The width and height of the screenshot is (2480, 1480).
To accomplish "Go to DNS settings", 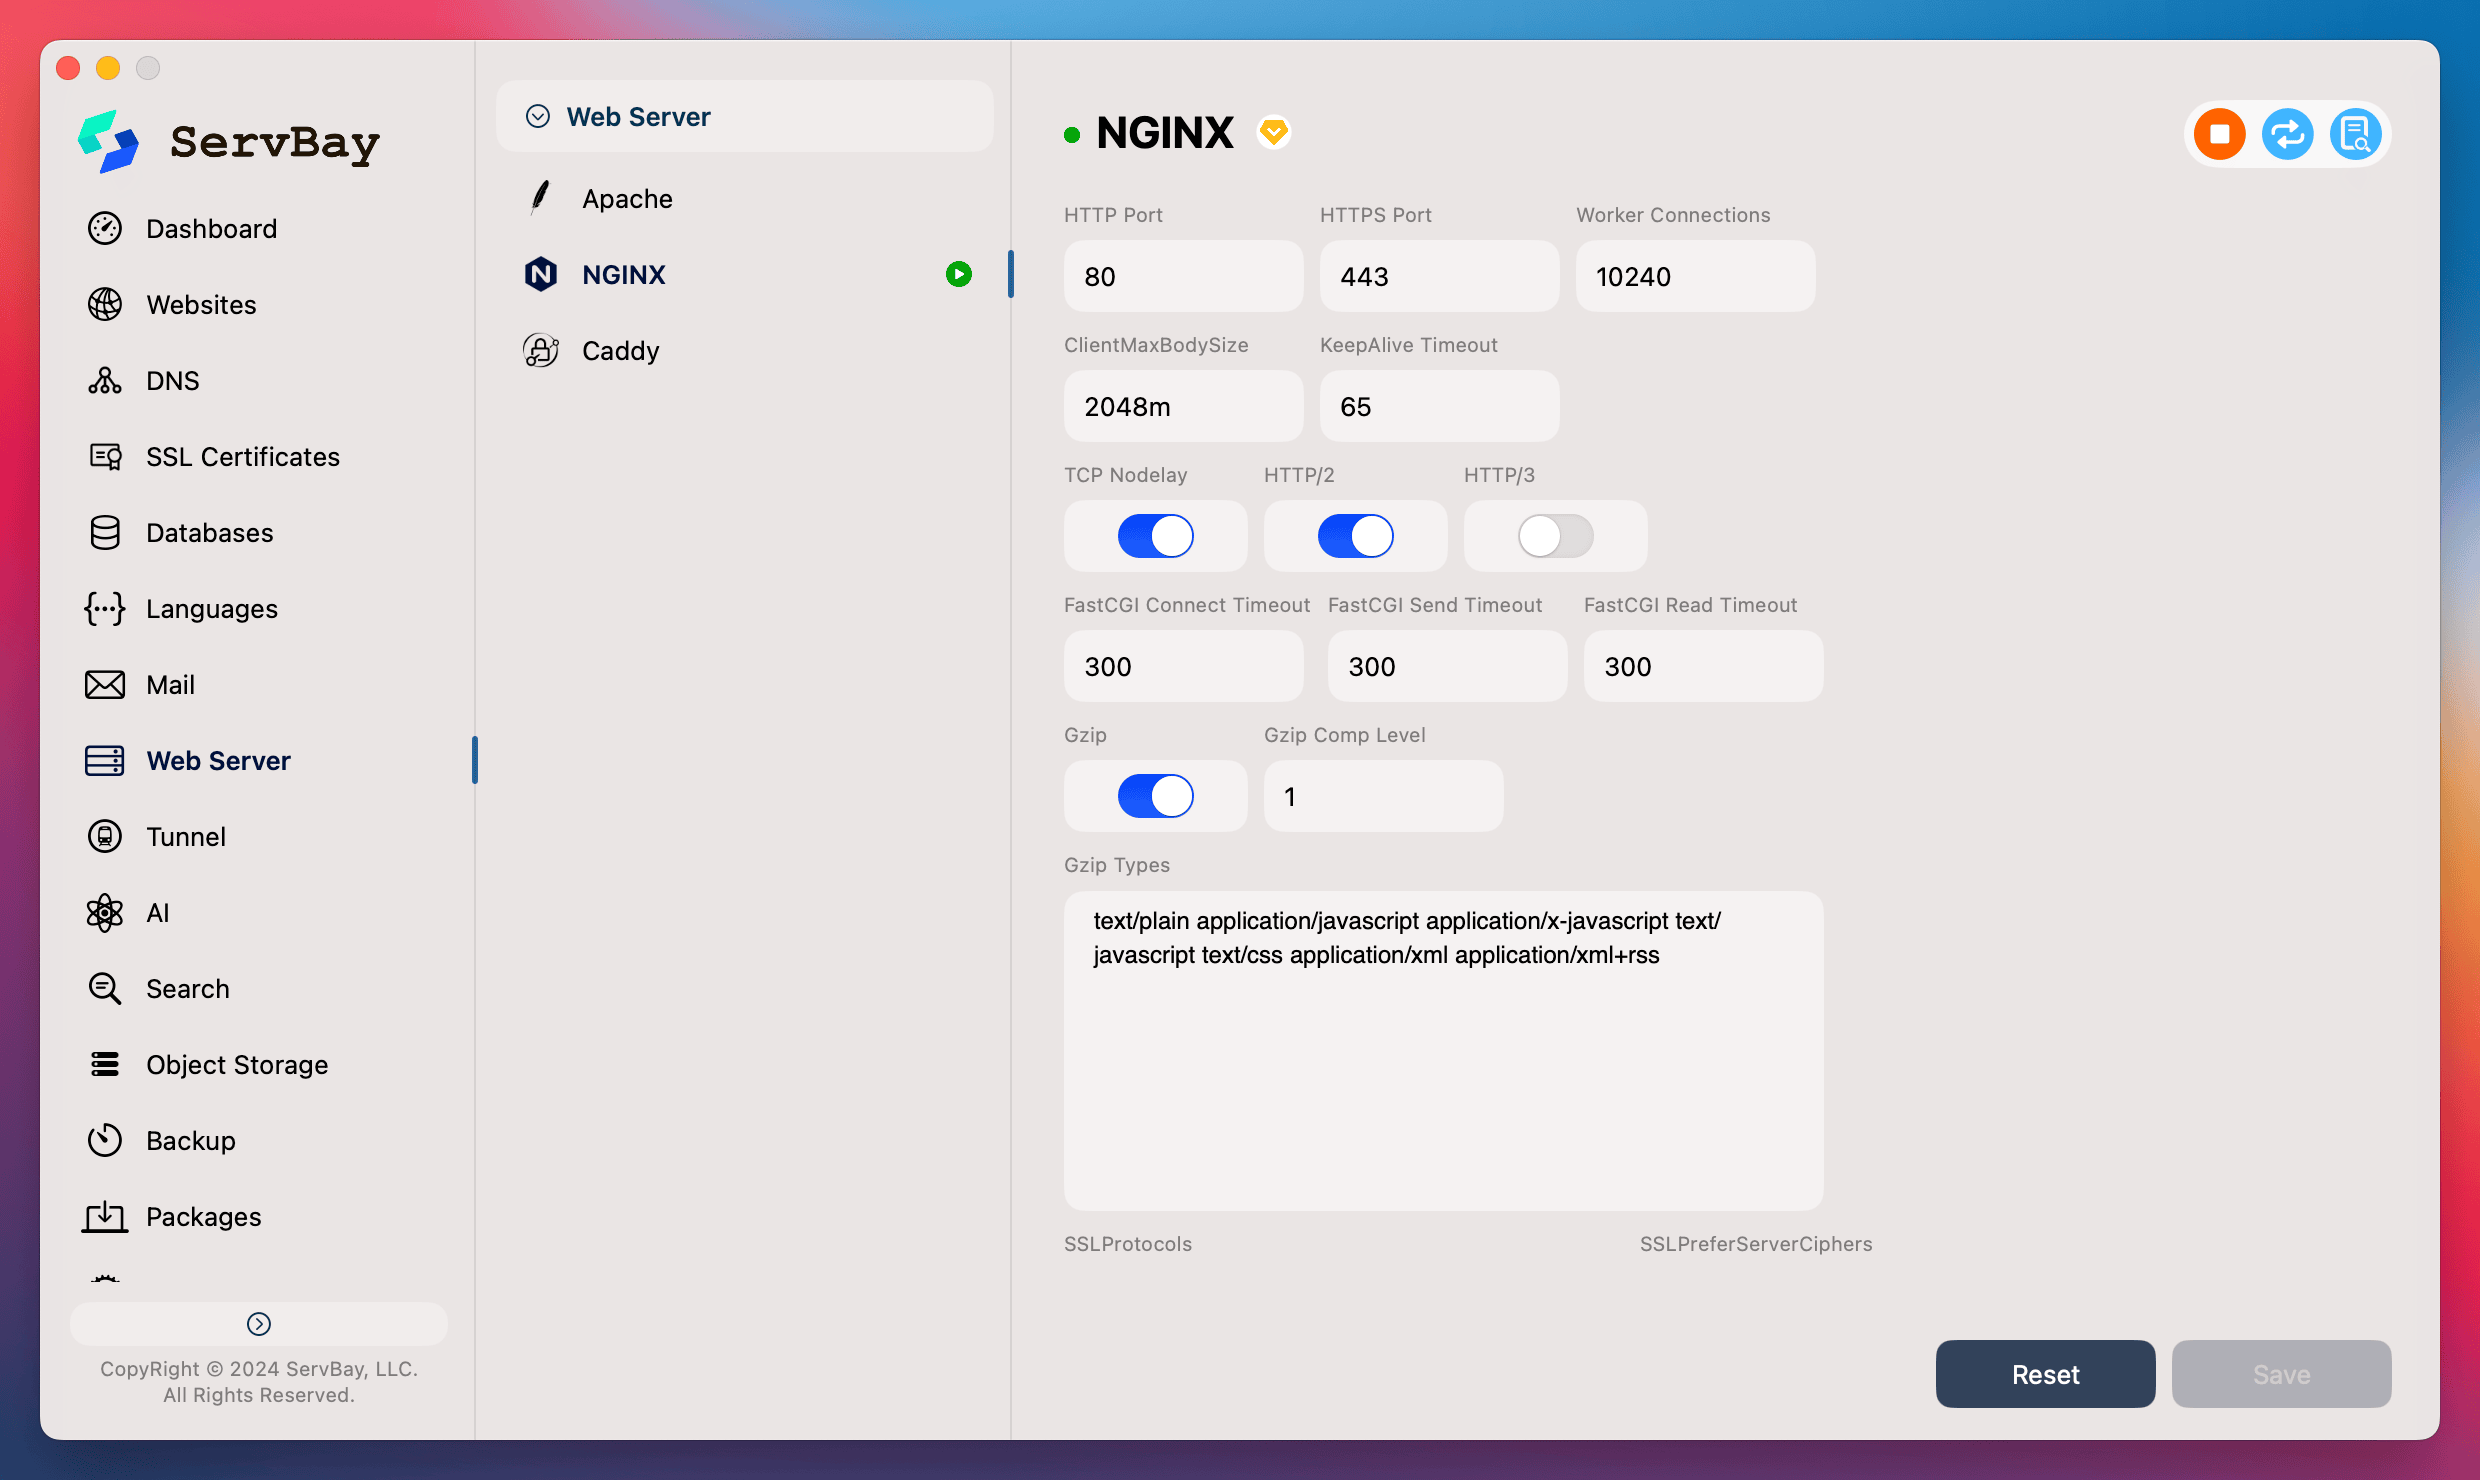I will point(172,381).
